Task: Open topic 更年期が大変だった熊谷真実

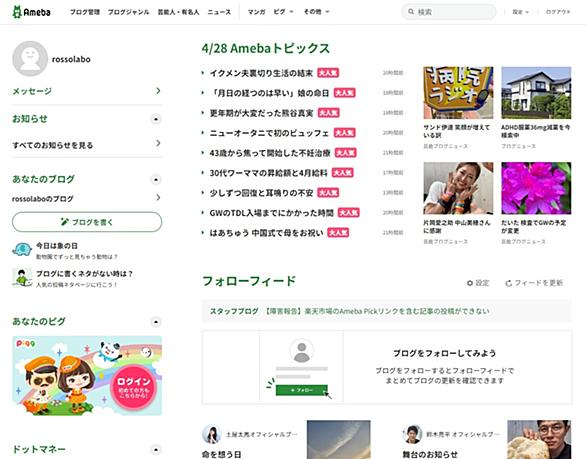Action: [x=261, y=113]
